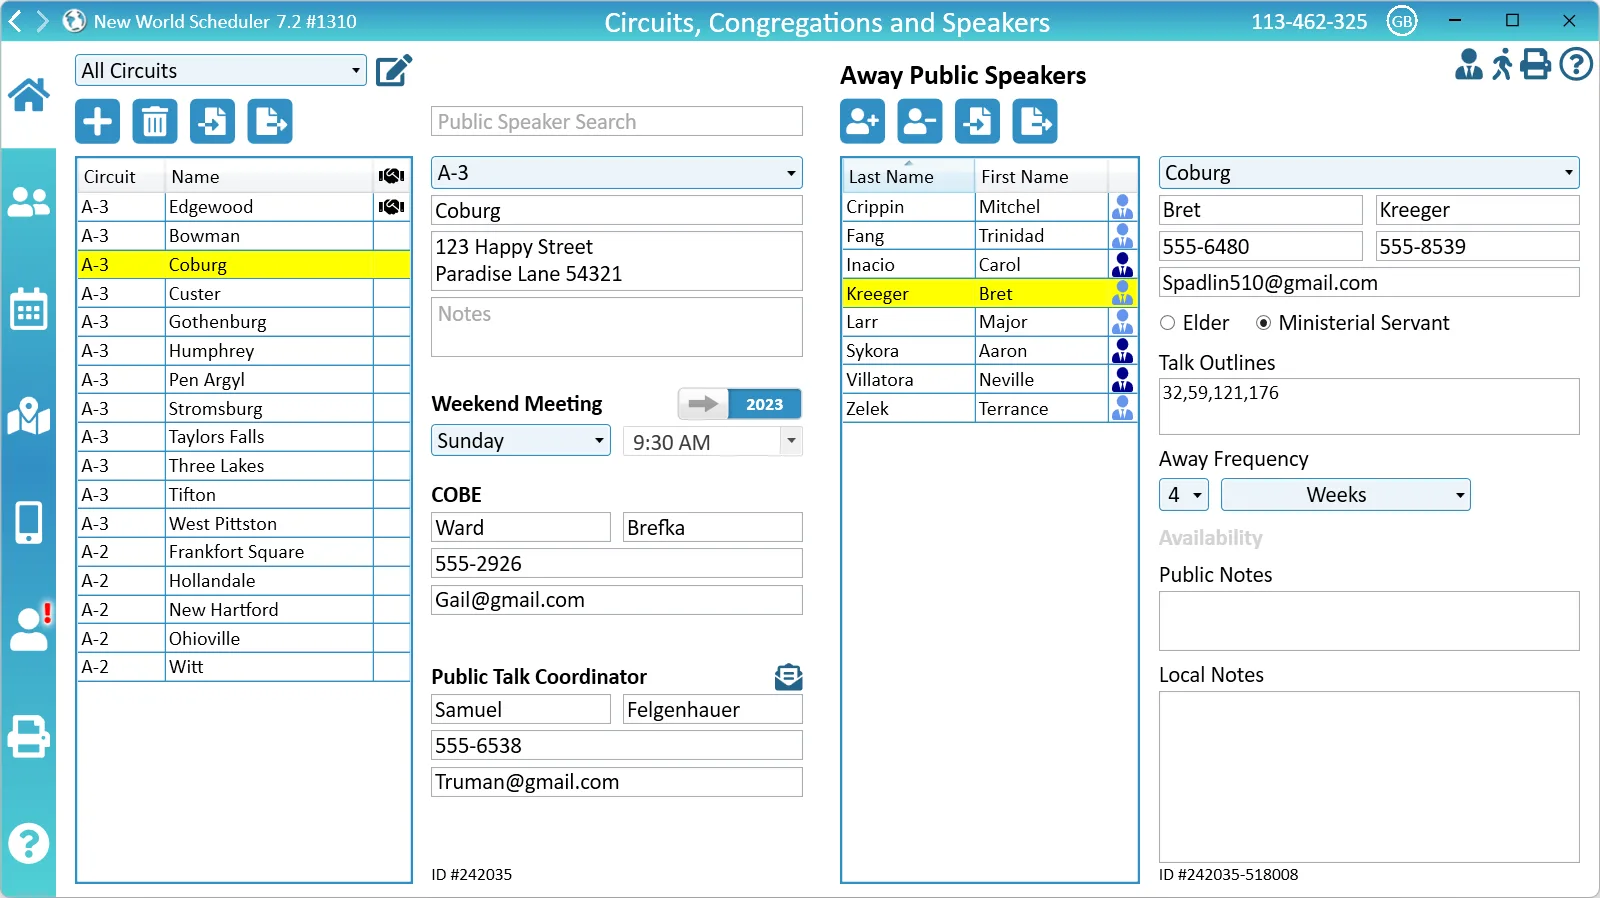Open the territory map sidebar icon
The image size is (1600, 898).
pyautogui.click(x=28, y=416)
